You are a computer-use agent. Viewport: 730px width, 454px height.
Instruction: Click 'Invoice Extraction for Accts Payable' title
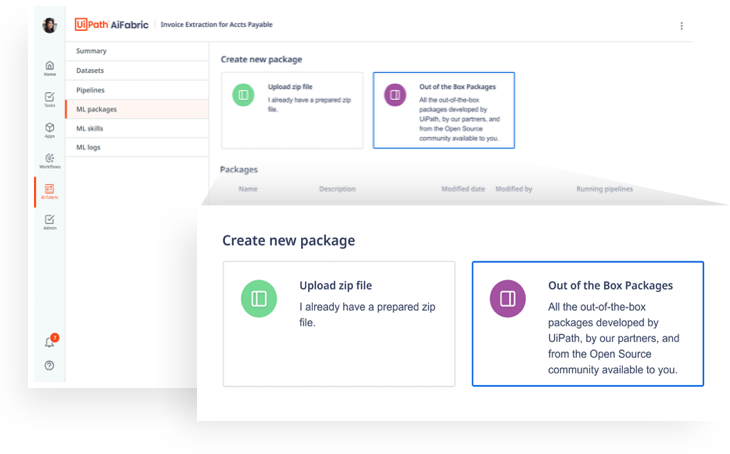coord(216,25)
